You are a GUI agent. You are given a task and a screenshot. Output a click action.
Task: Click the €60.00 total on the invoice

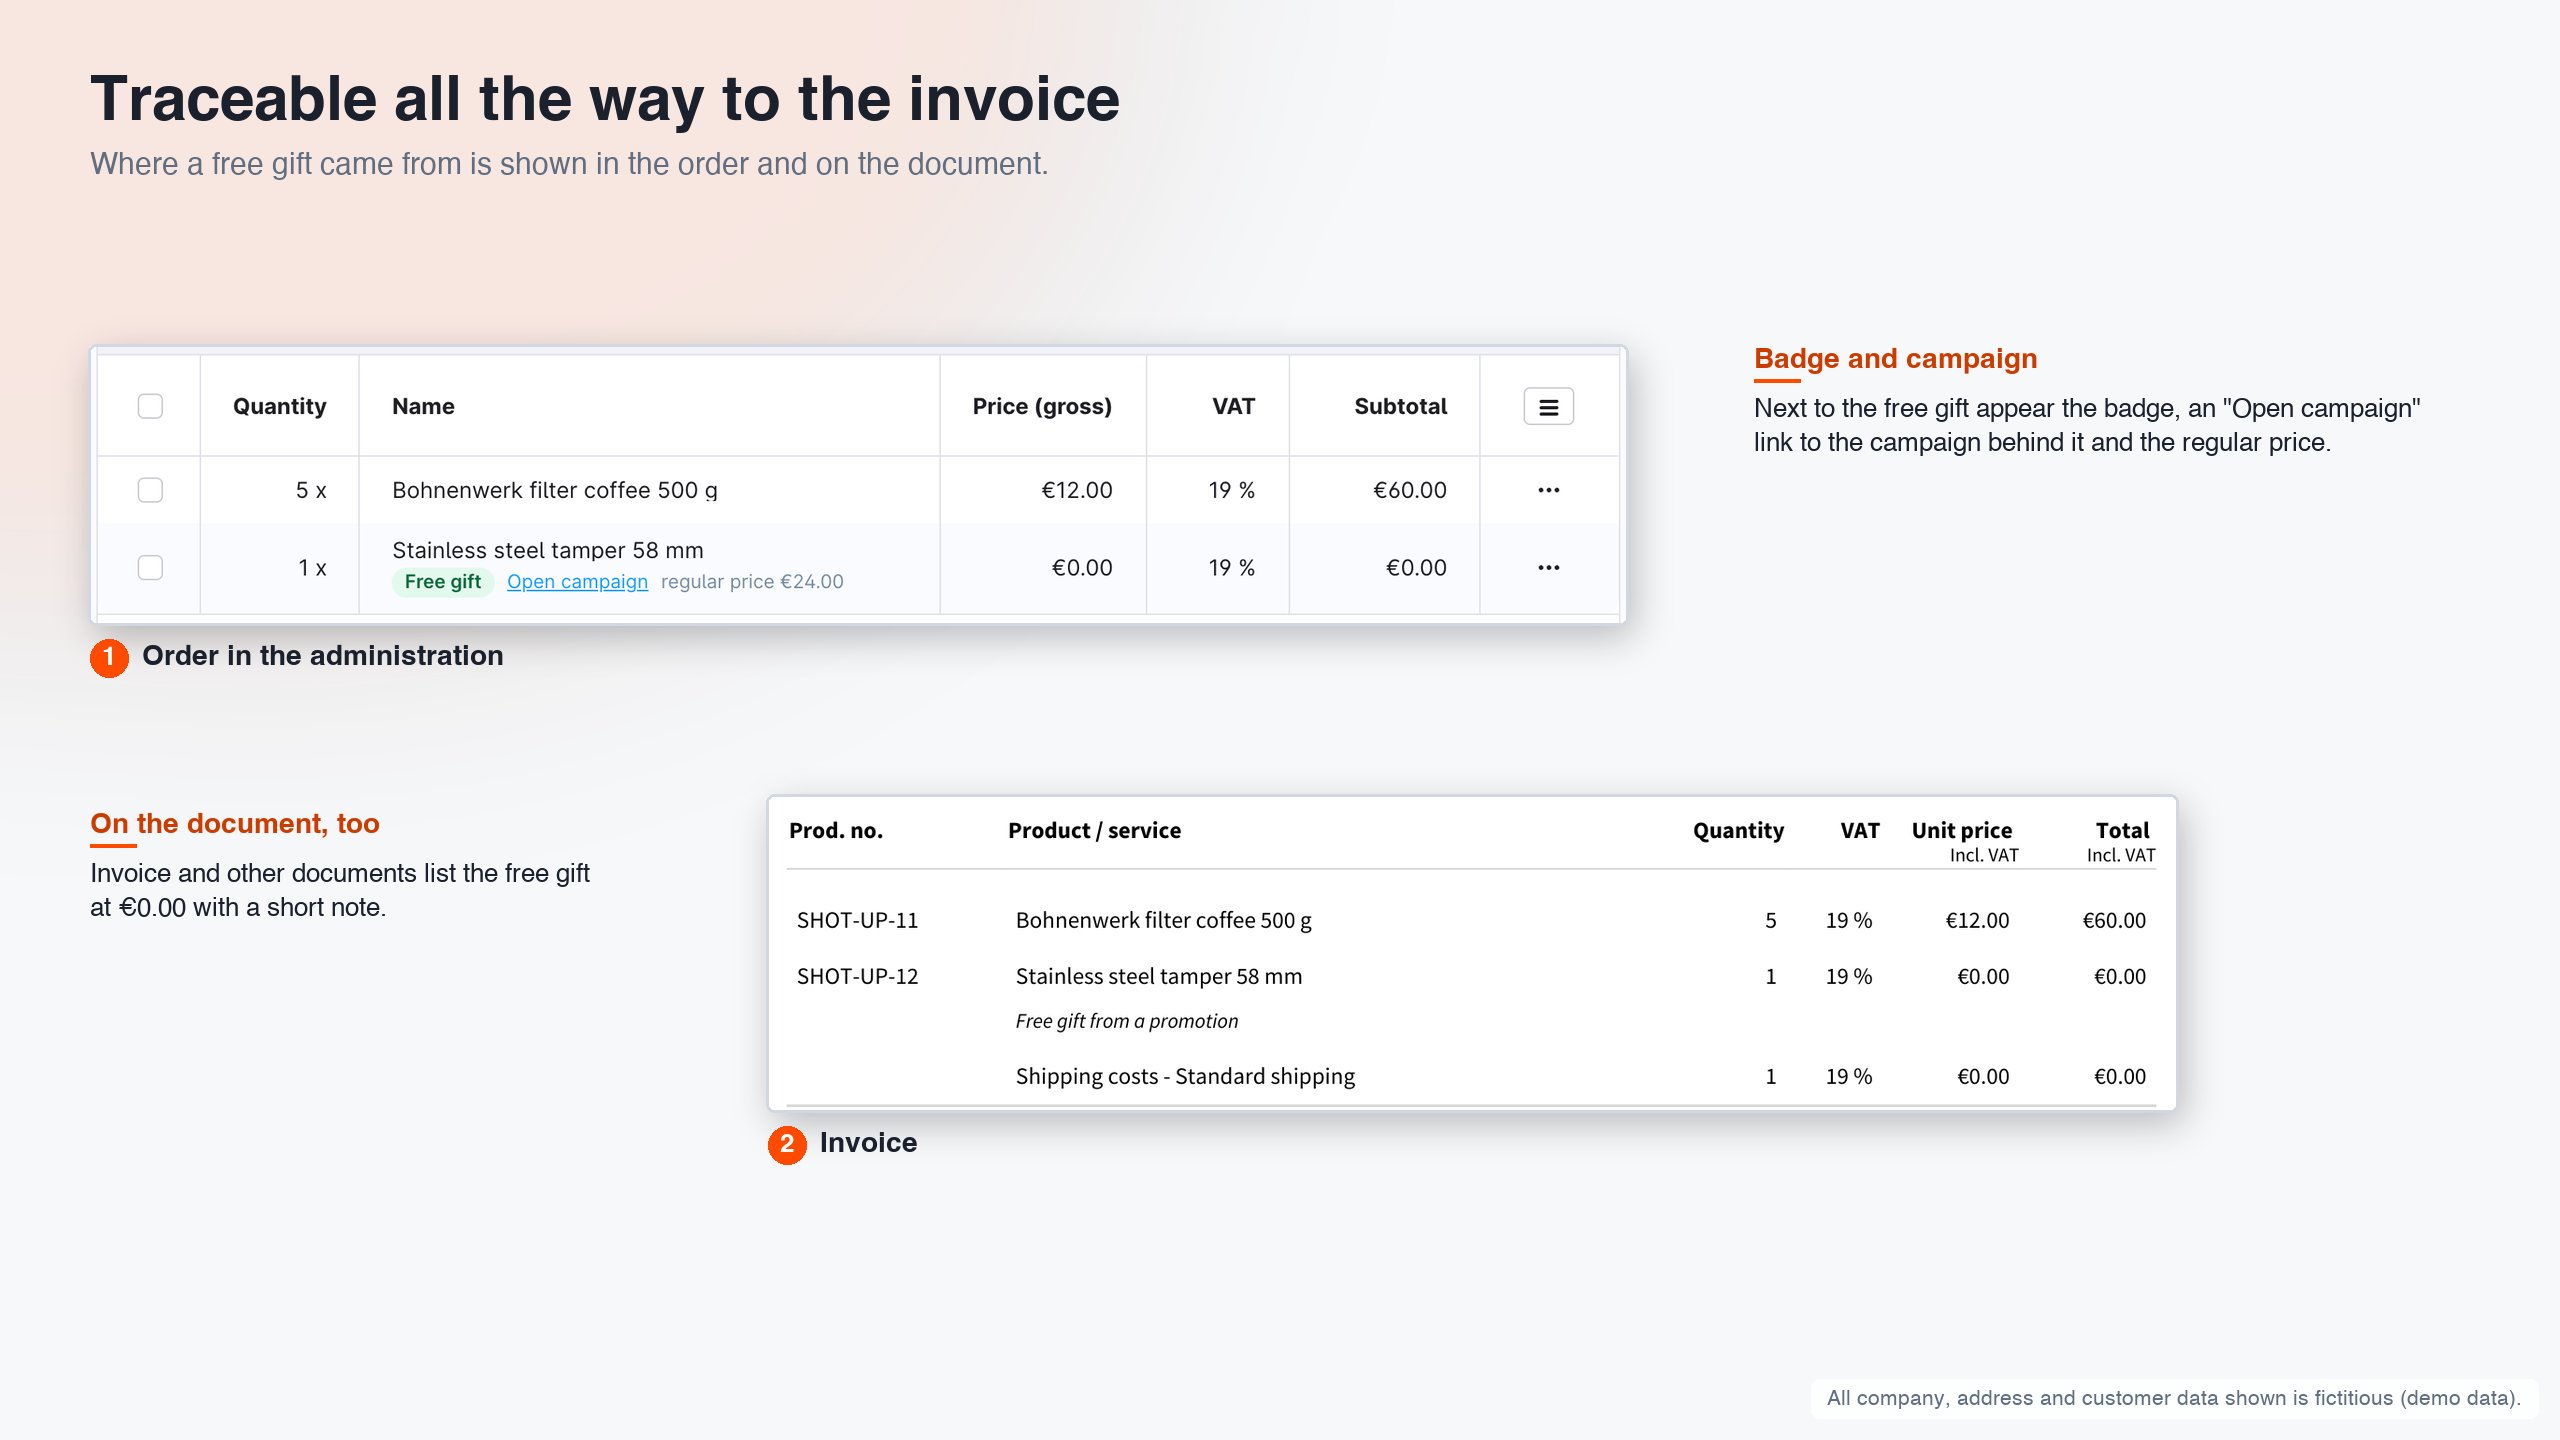point(2114,920)
